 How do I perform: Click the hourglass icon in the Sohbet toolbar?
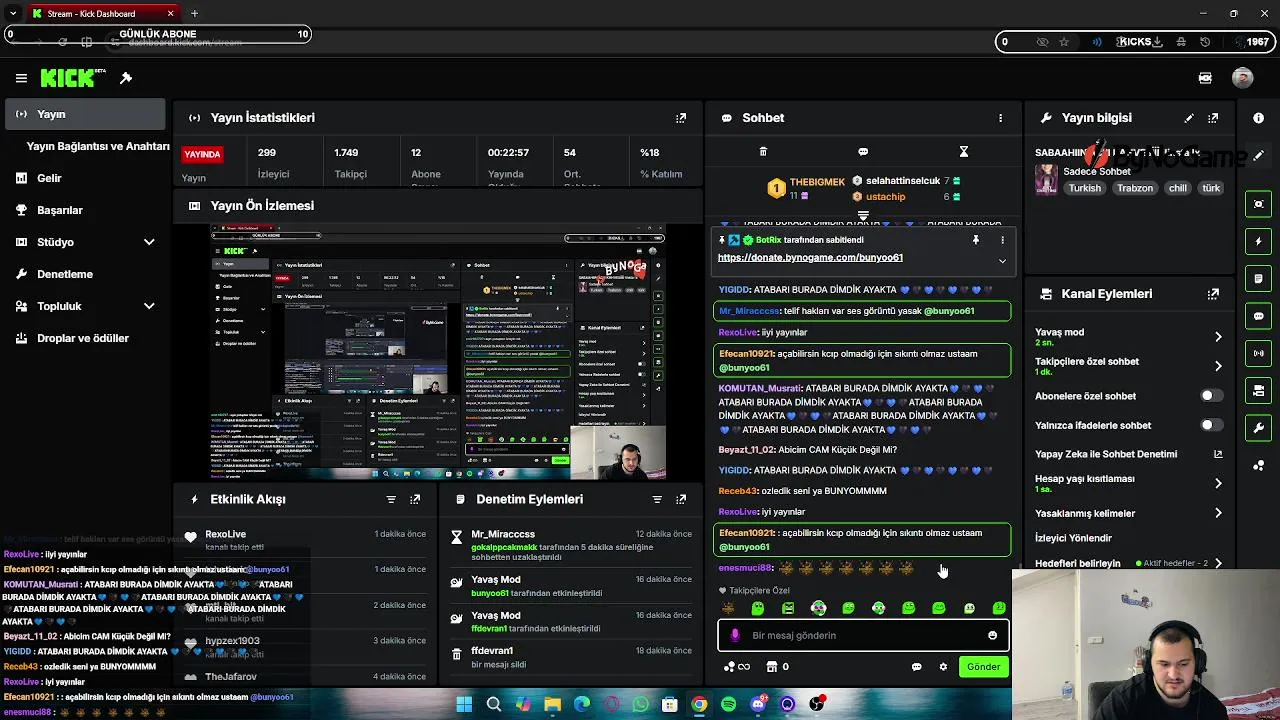click(x=964, y=152)
